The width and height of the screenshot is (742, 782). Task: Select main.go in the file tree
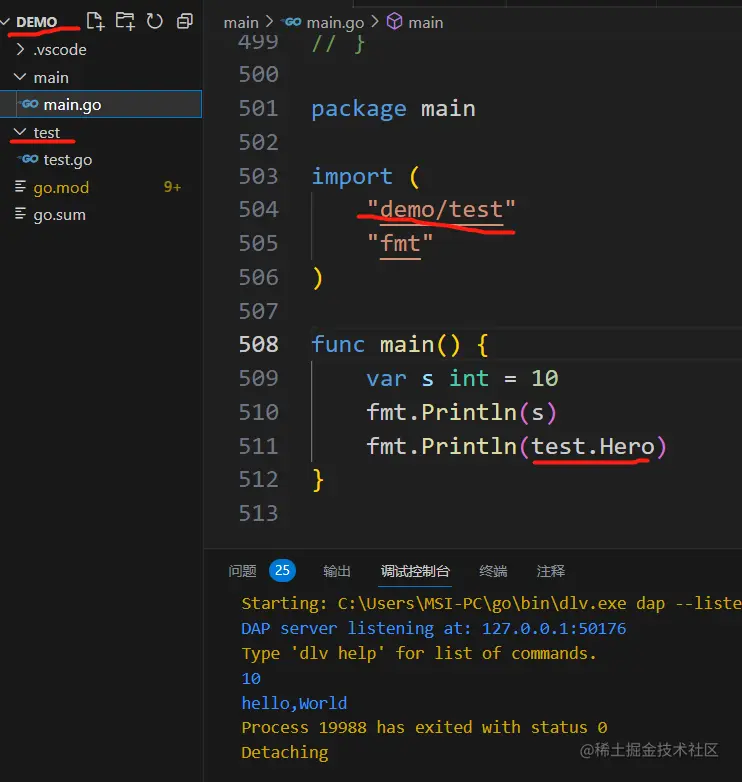101,104
